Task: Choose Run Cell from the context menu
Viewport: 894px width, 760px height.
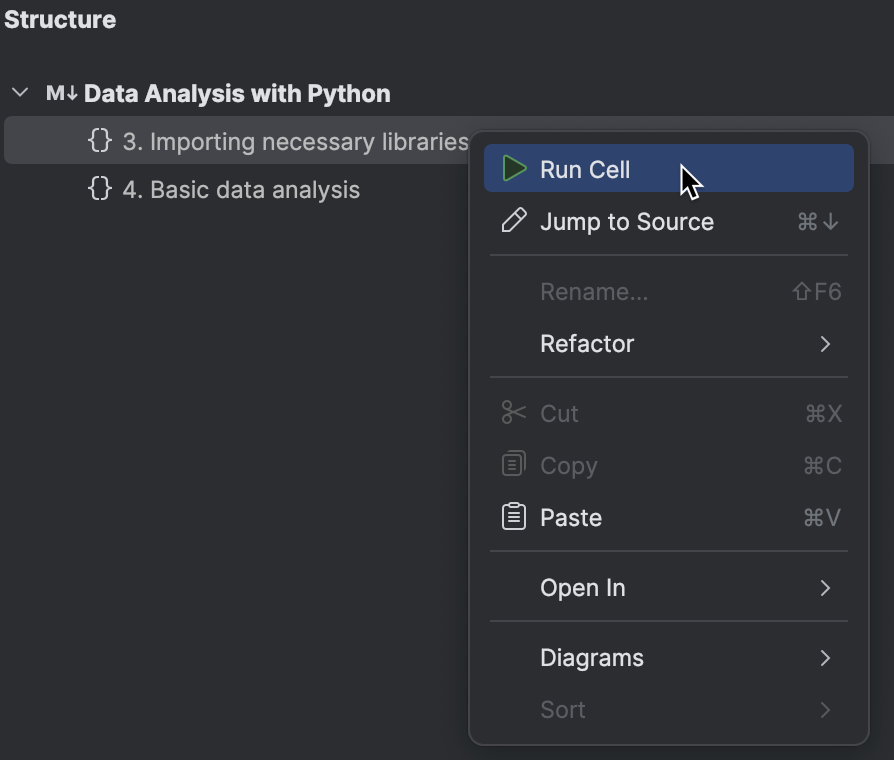Action: 669,168
